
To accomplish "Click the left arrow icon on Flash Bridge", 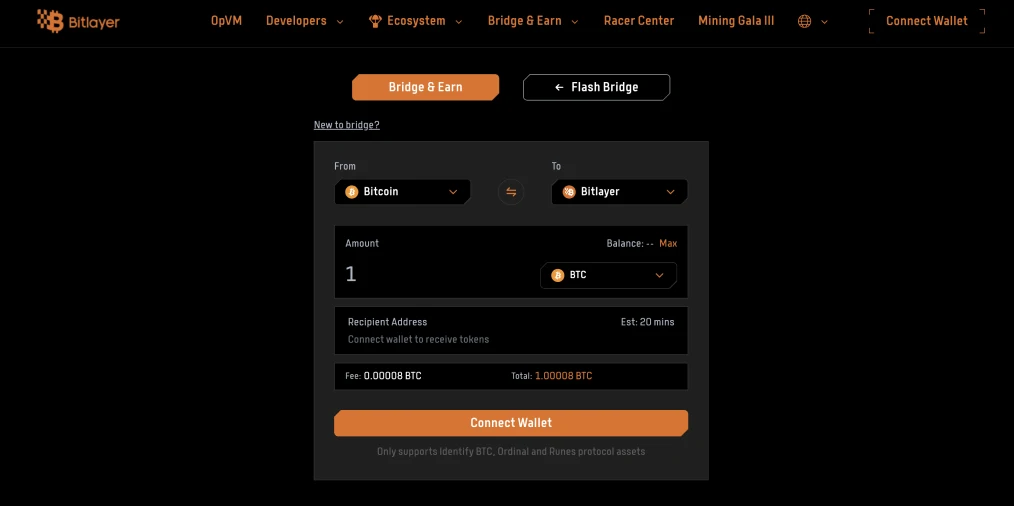I will click(559, 87).
